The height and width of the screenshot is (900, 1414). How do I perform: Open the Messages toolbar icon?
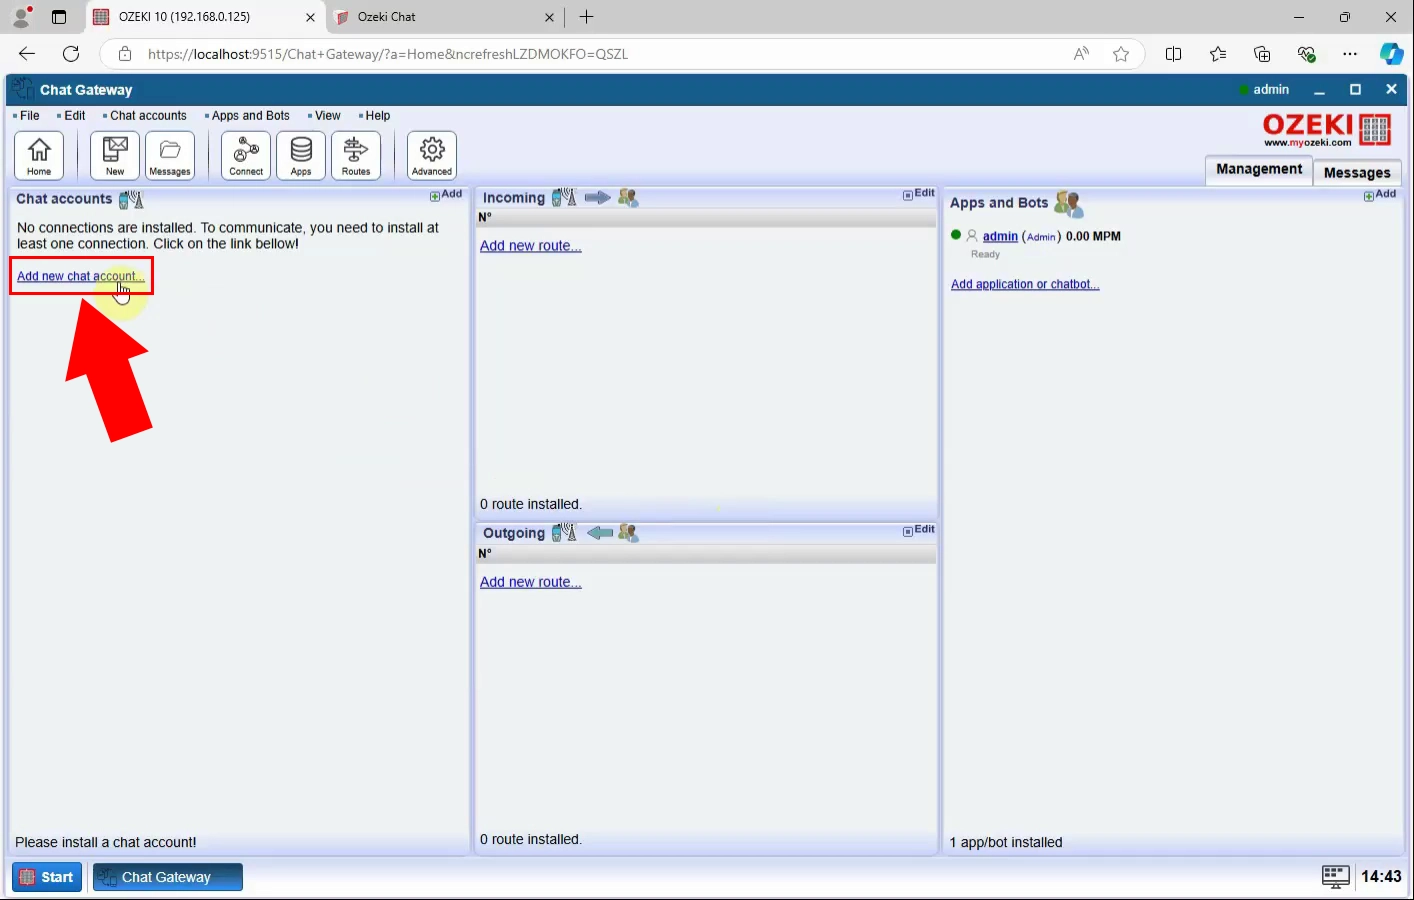[170, 156]
